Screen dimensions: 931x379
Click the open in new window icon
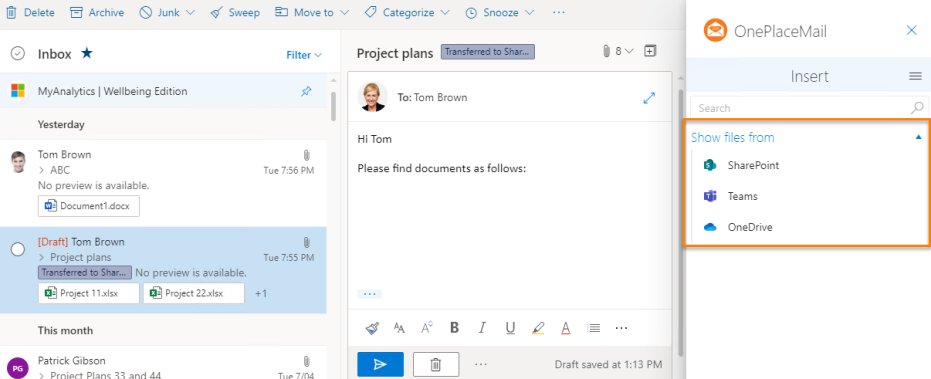pyautogui.click(x=650, y=52)
